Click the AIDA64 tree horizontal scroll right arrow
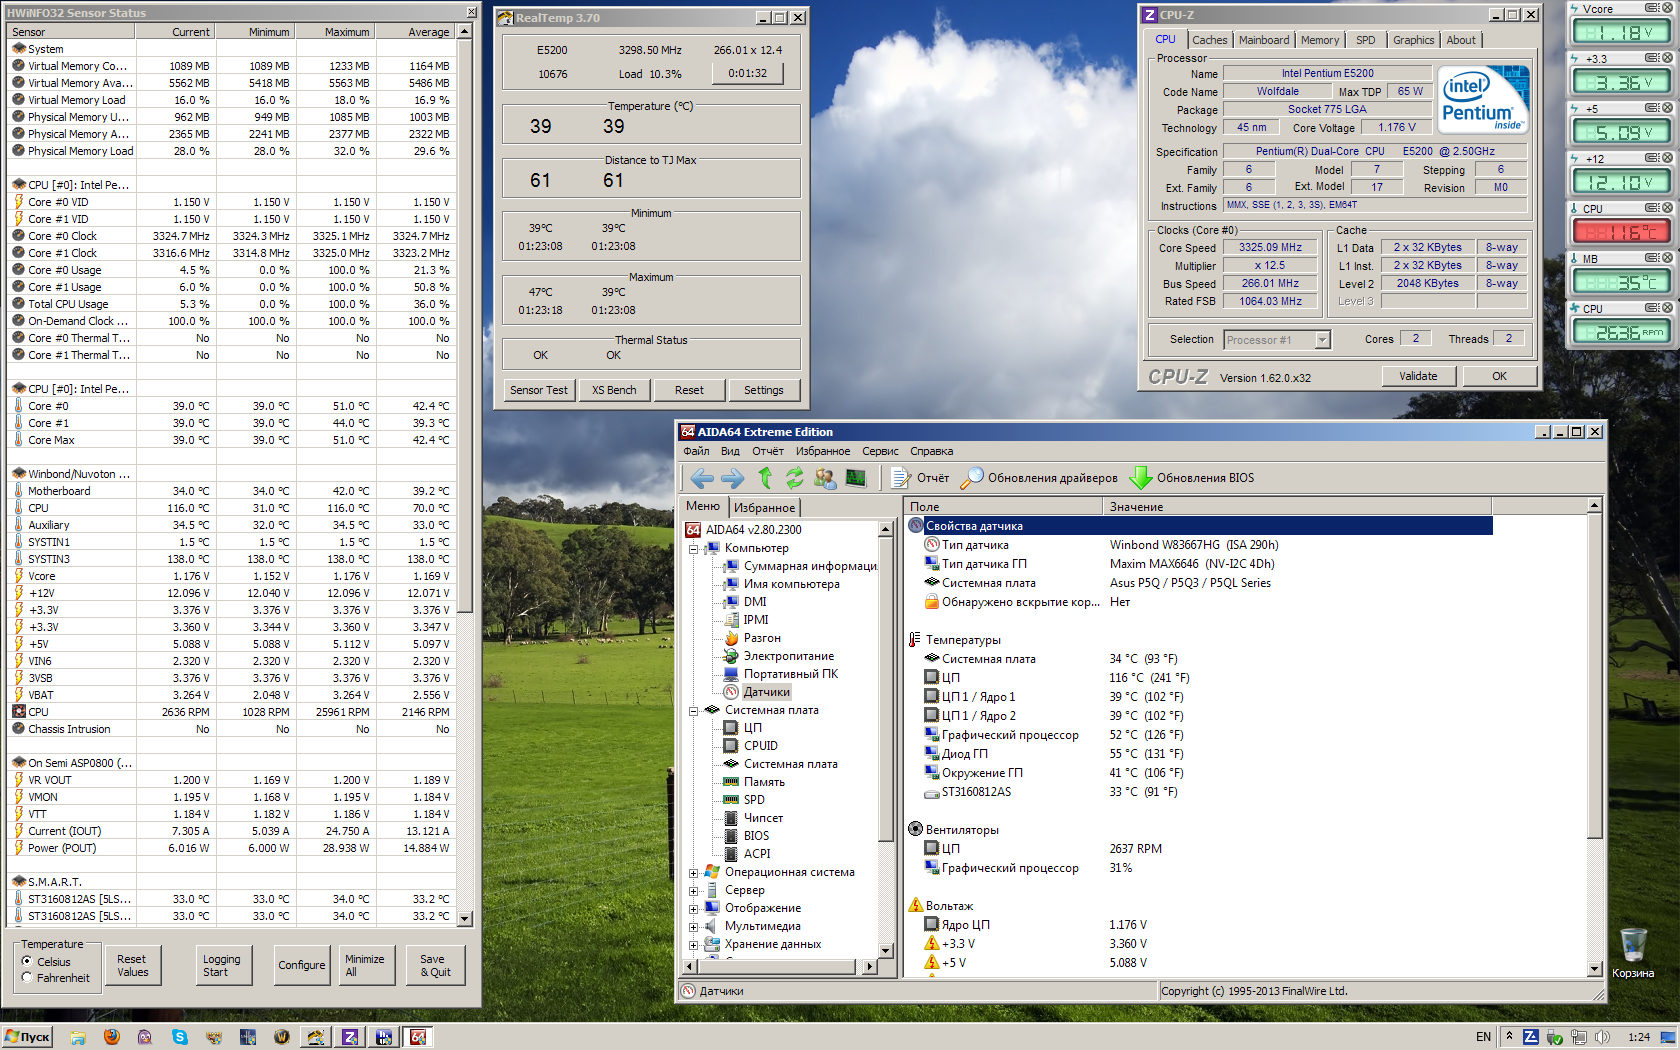Image resolution: width=1680 pixels, height=1050 pixels. 870,967
